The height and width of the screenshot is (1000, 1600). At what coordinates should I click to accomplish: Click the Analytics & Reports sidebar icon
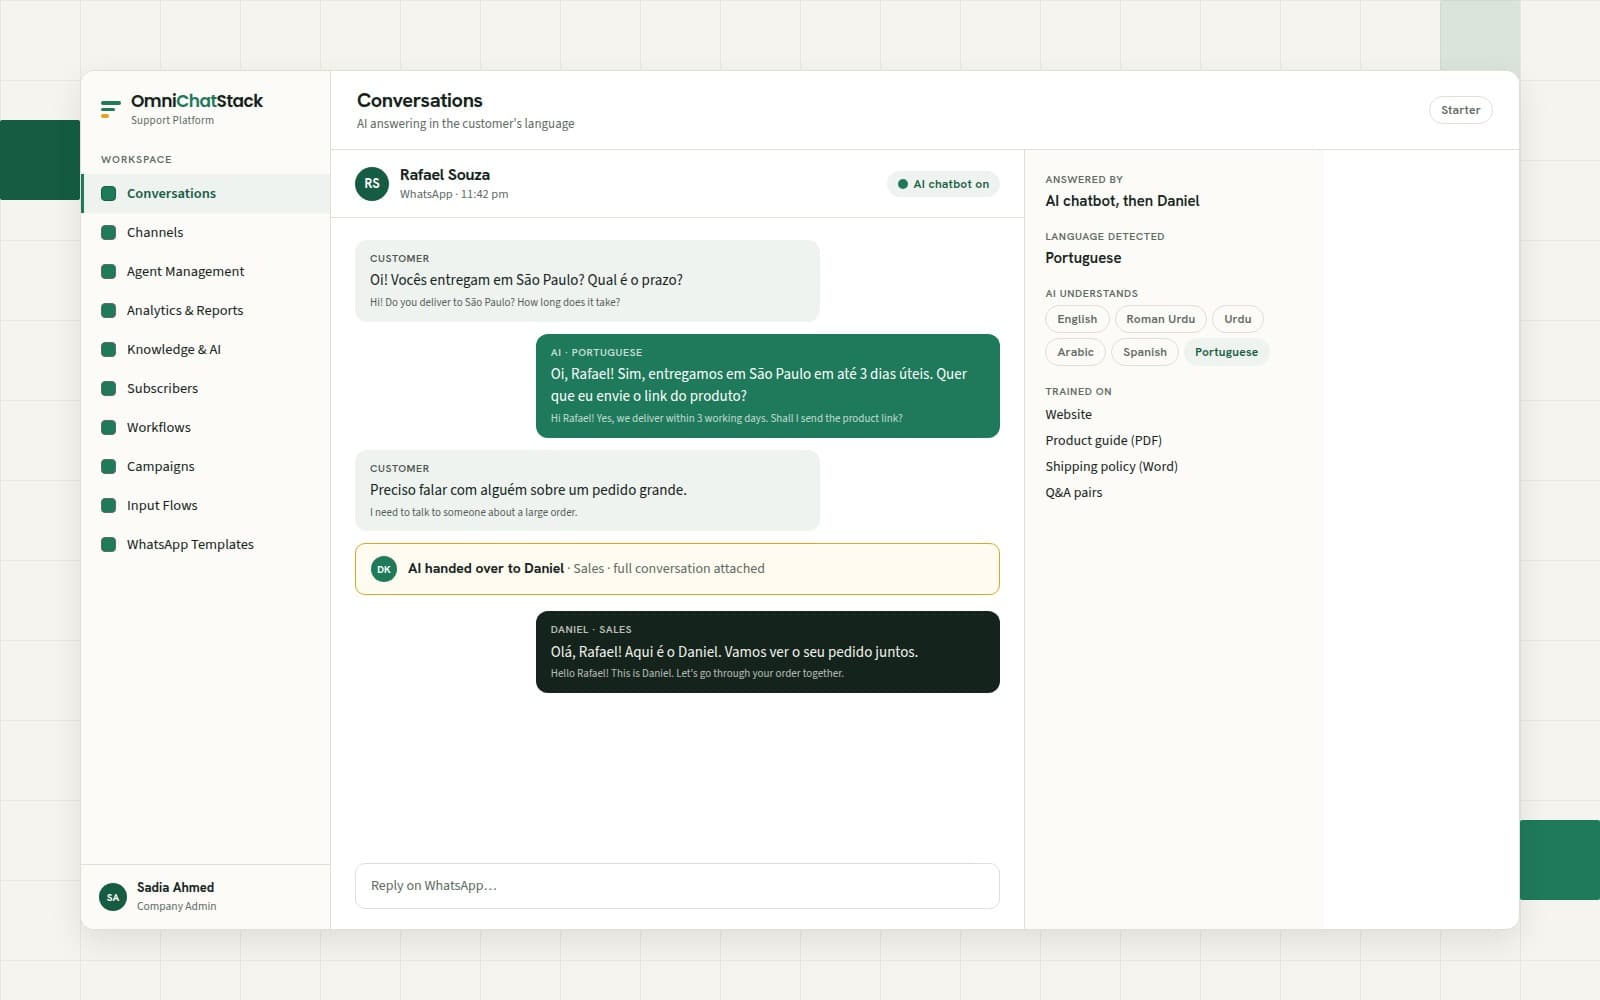click(x=109, y=310)
